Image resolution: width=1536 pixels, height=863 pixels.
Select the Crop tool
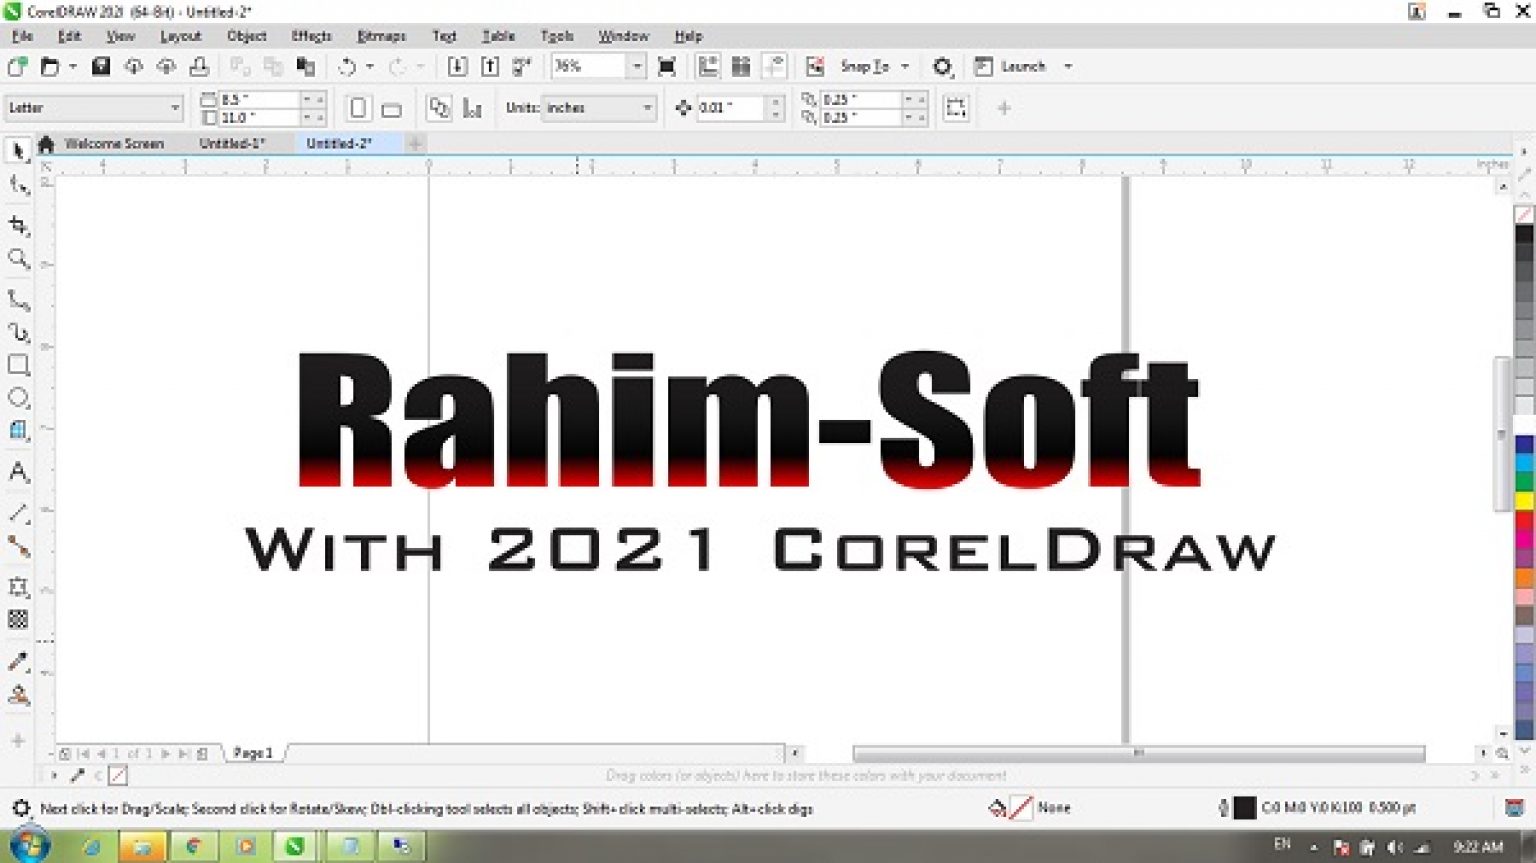click(x=18, y=225)
